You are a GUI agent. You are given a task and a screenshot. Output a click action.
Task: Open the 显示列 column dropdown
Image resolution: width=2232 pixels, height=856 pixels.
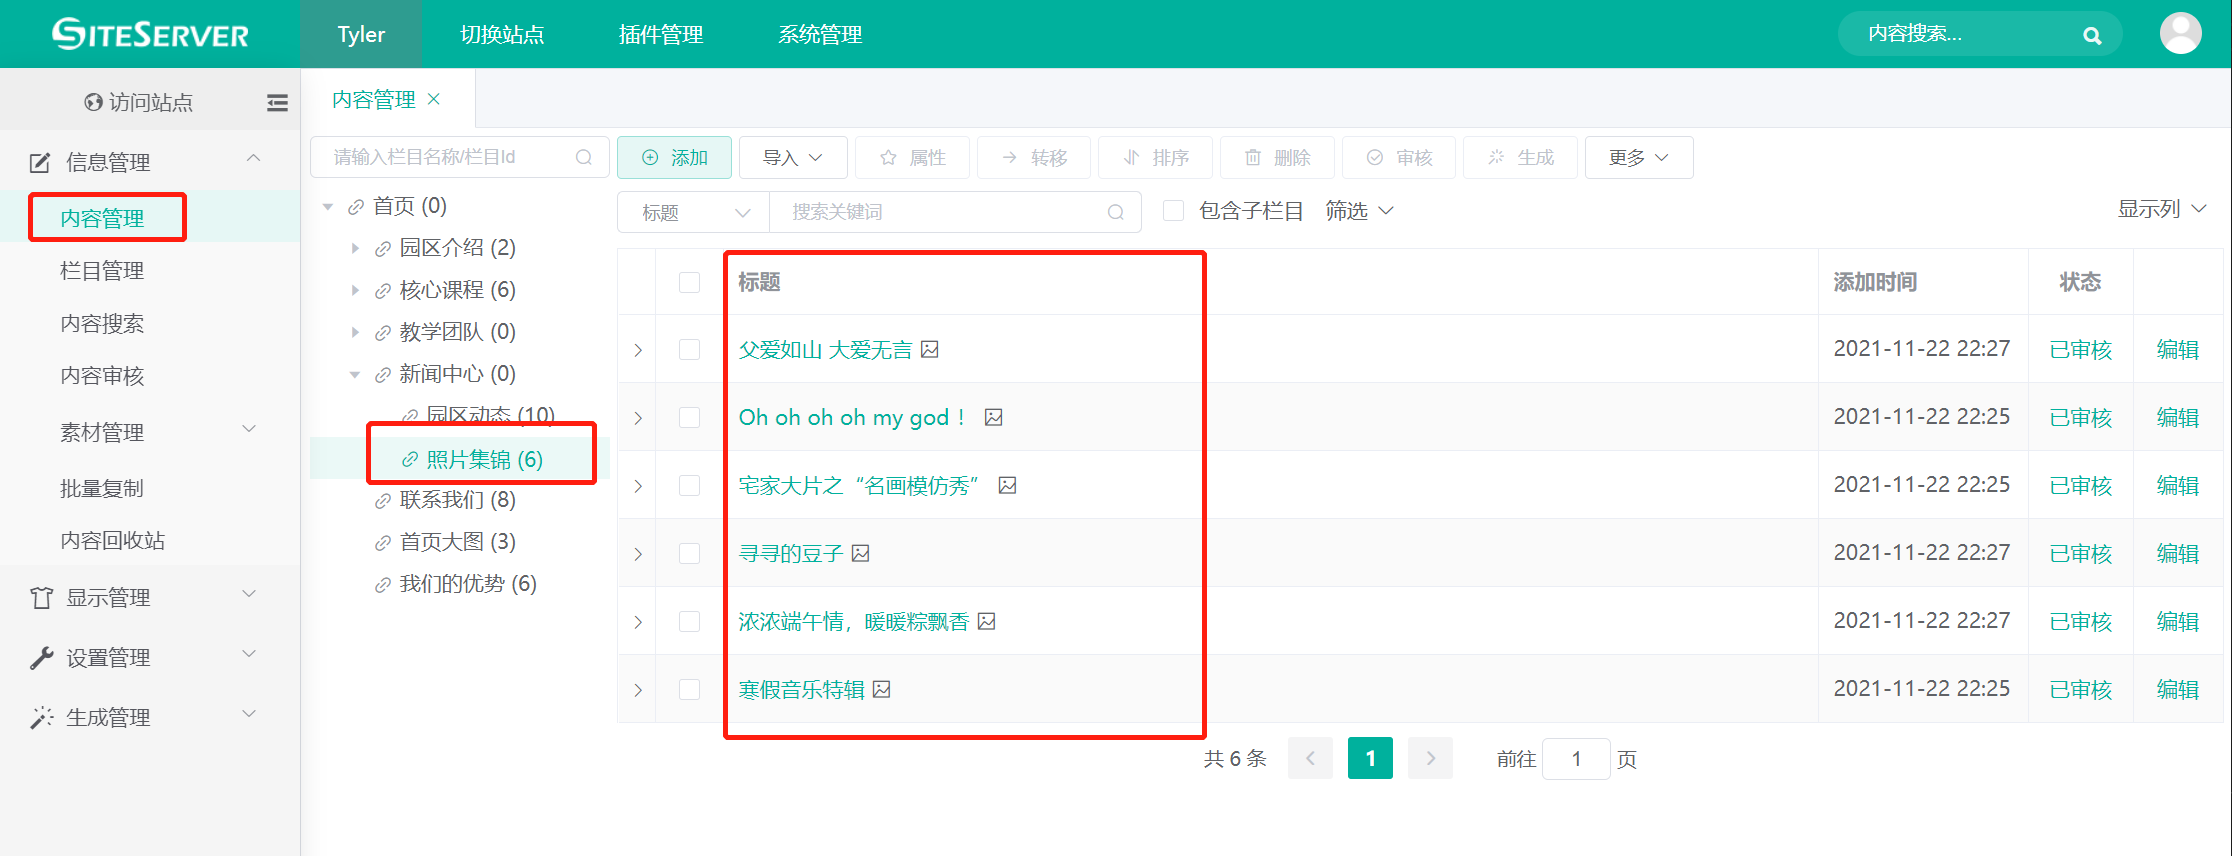(2161, 209)
